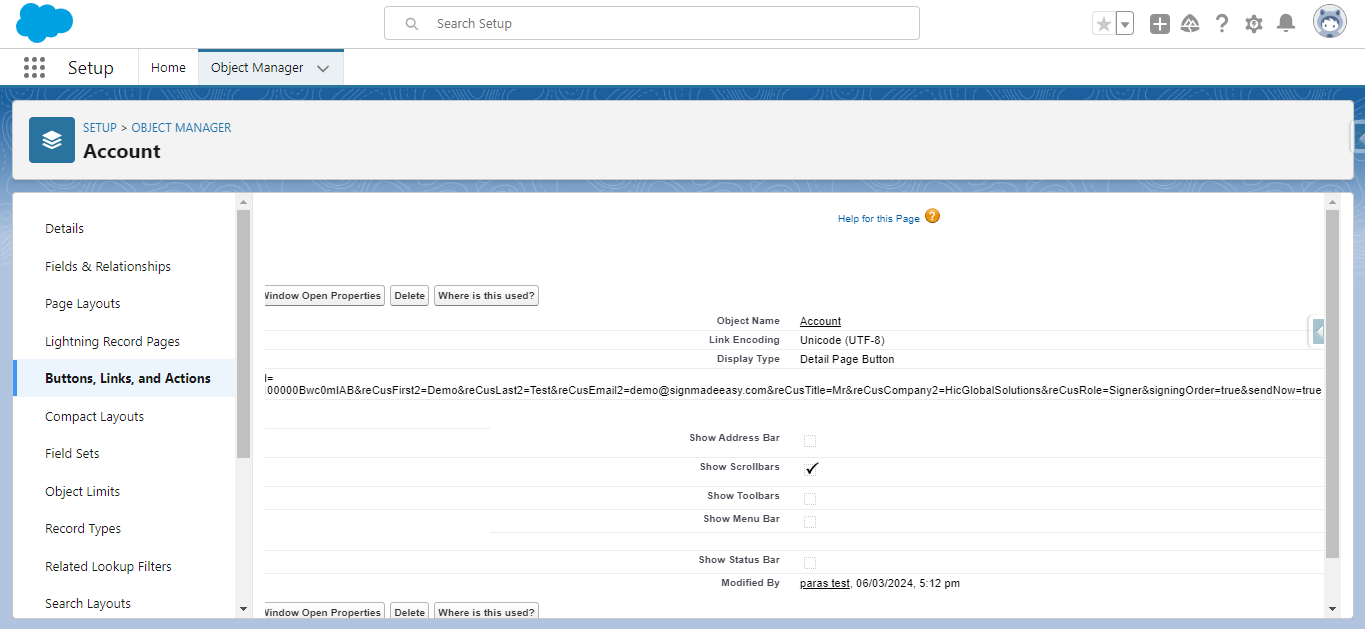Screen dimensions: 1365x629
Task: Click the Help for this Page link
Action: point(878,218)
